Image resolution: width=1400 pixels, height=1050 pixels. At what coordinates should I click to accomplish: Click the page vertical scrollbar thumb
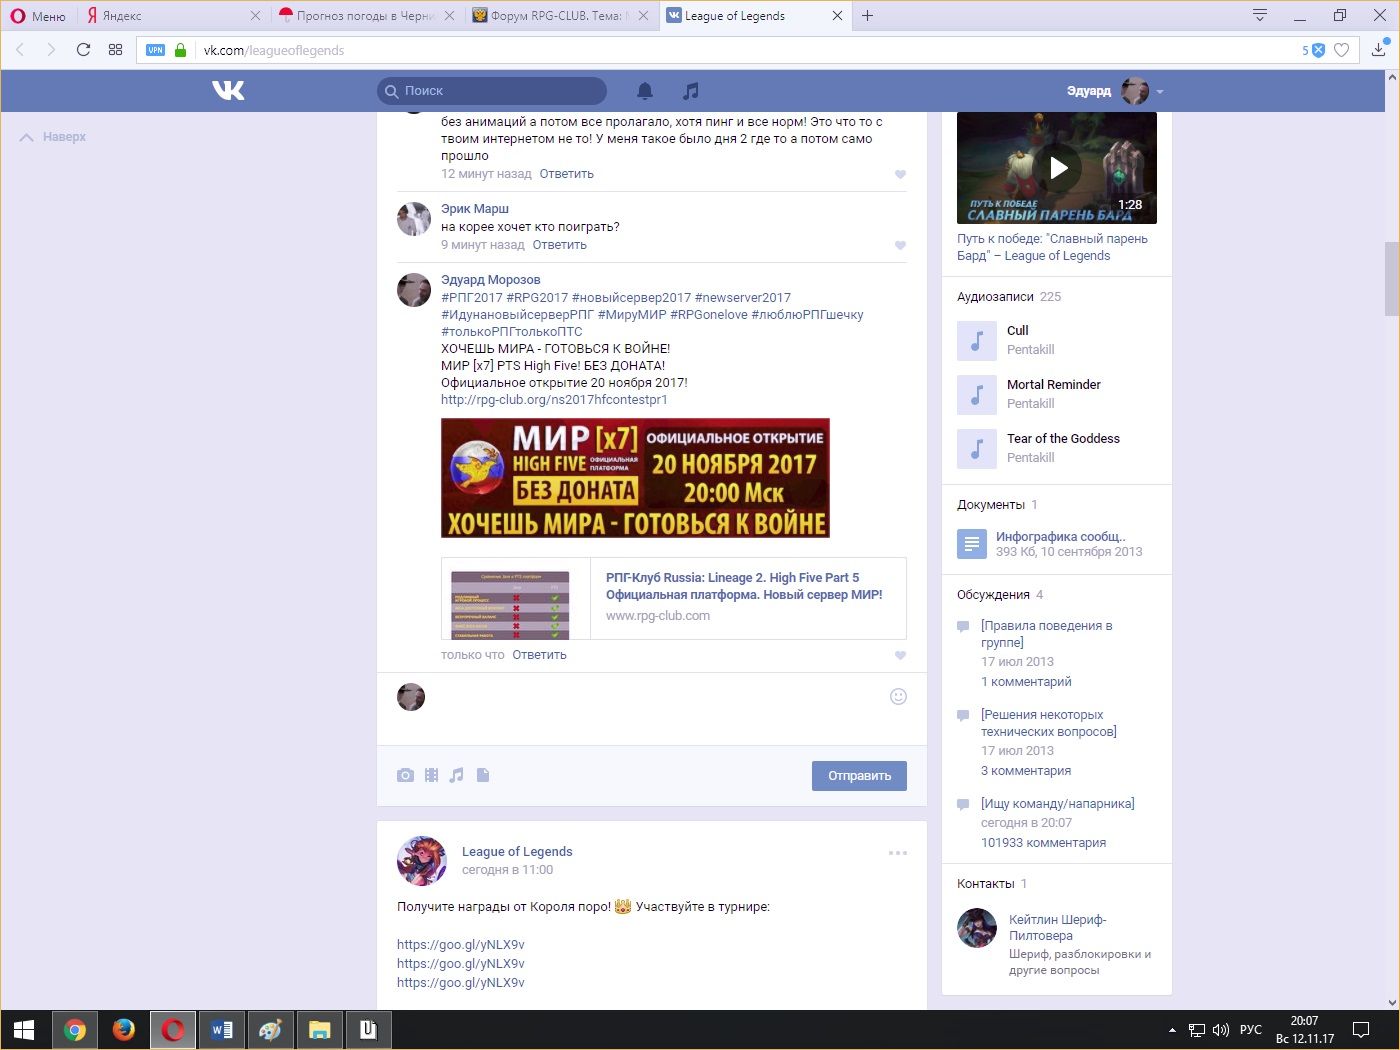point(1391,278)
